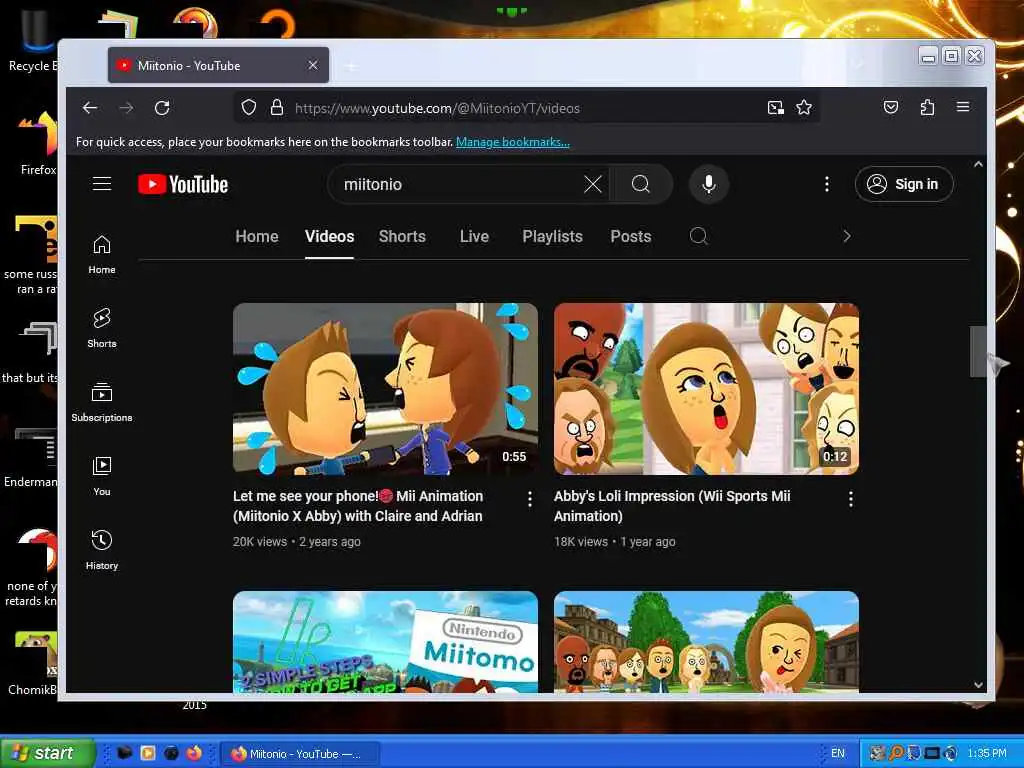Select the Videos channel tab
Image resolution: width=1024 pixels, height=768 pixels.
coord(329,236)
